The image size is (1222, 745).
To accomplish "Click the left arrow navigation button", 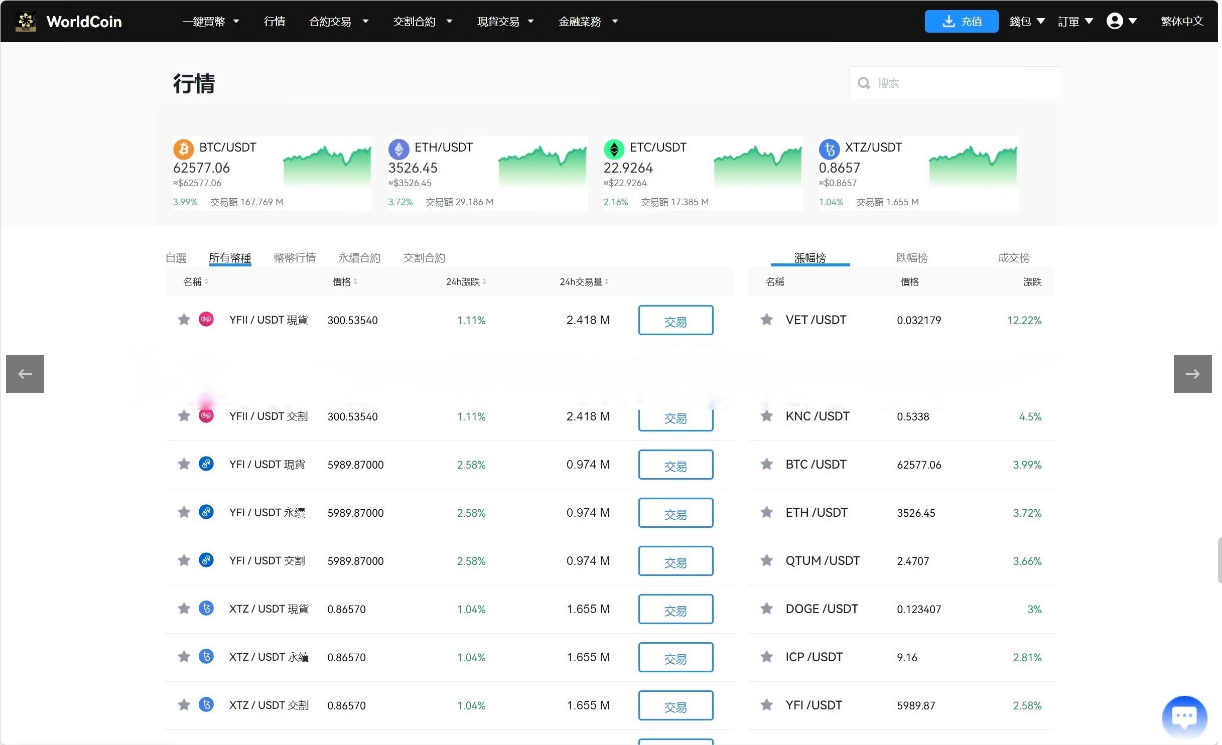I will (x=25, y=374).
